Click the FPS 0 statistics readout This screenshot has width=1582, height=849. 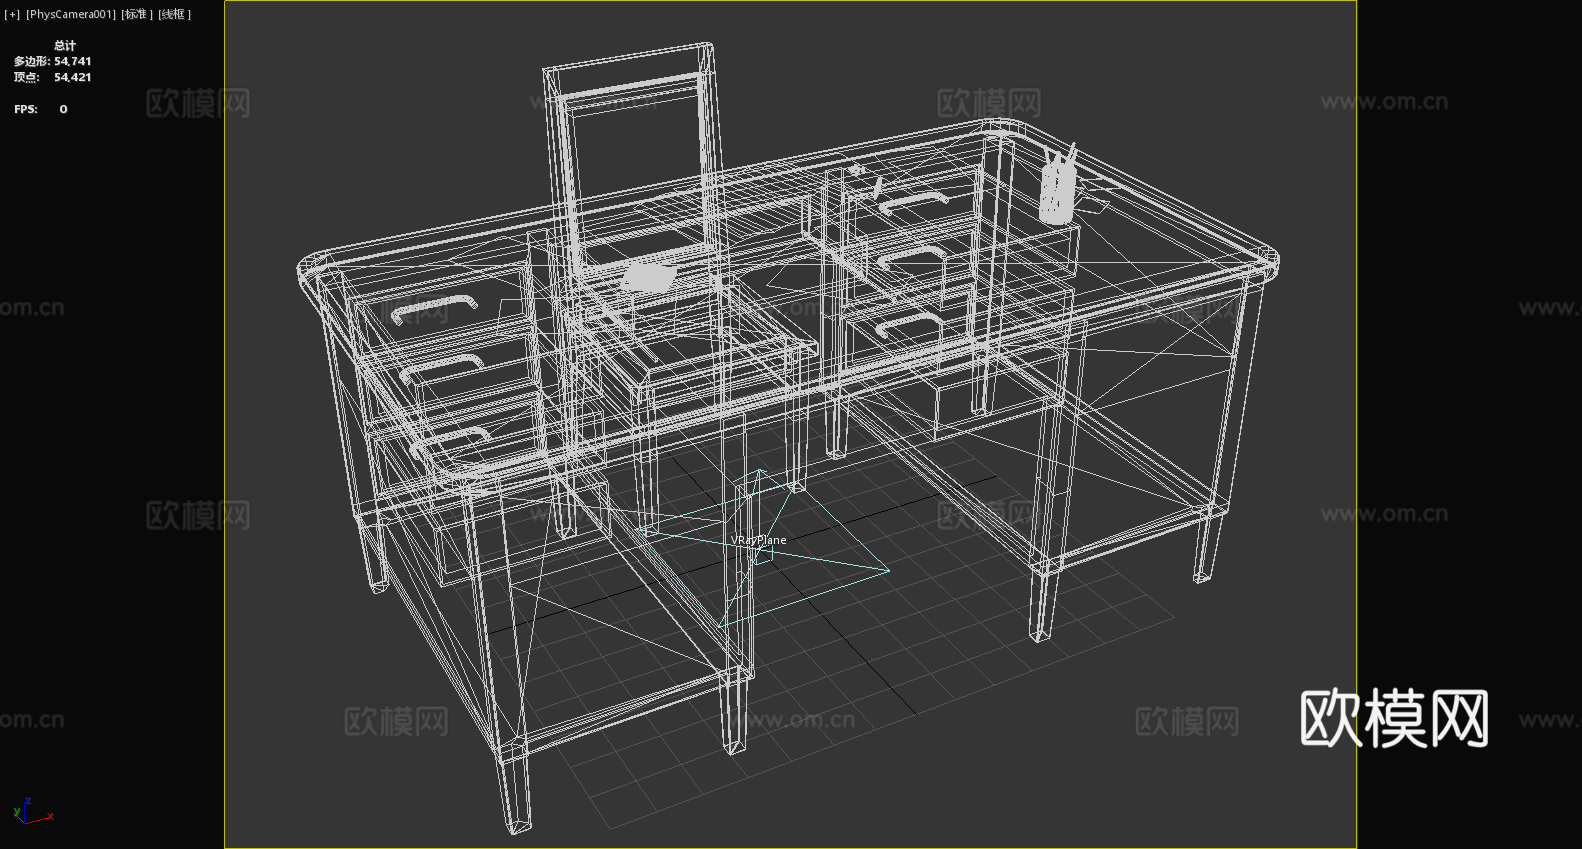point(41,109)
